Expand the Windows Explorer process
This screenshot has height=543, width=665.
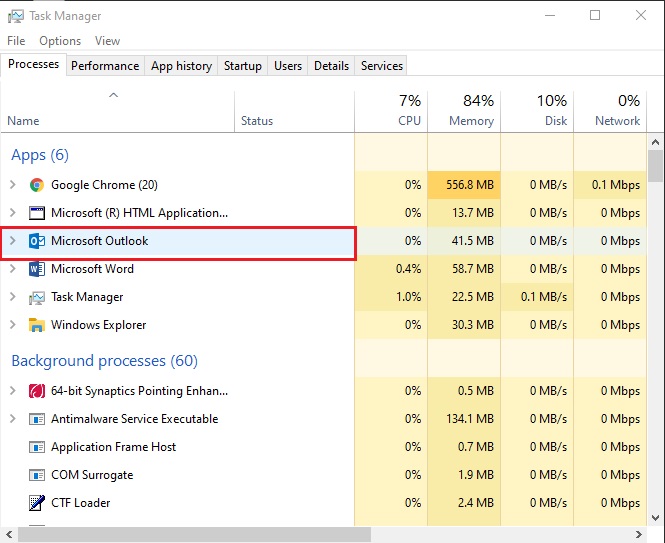[x=13, y=325]
